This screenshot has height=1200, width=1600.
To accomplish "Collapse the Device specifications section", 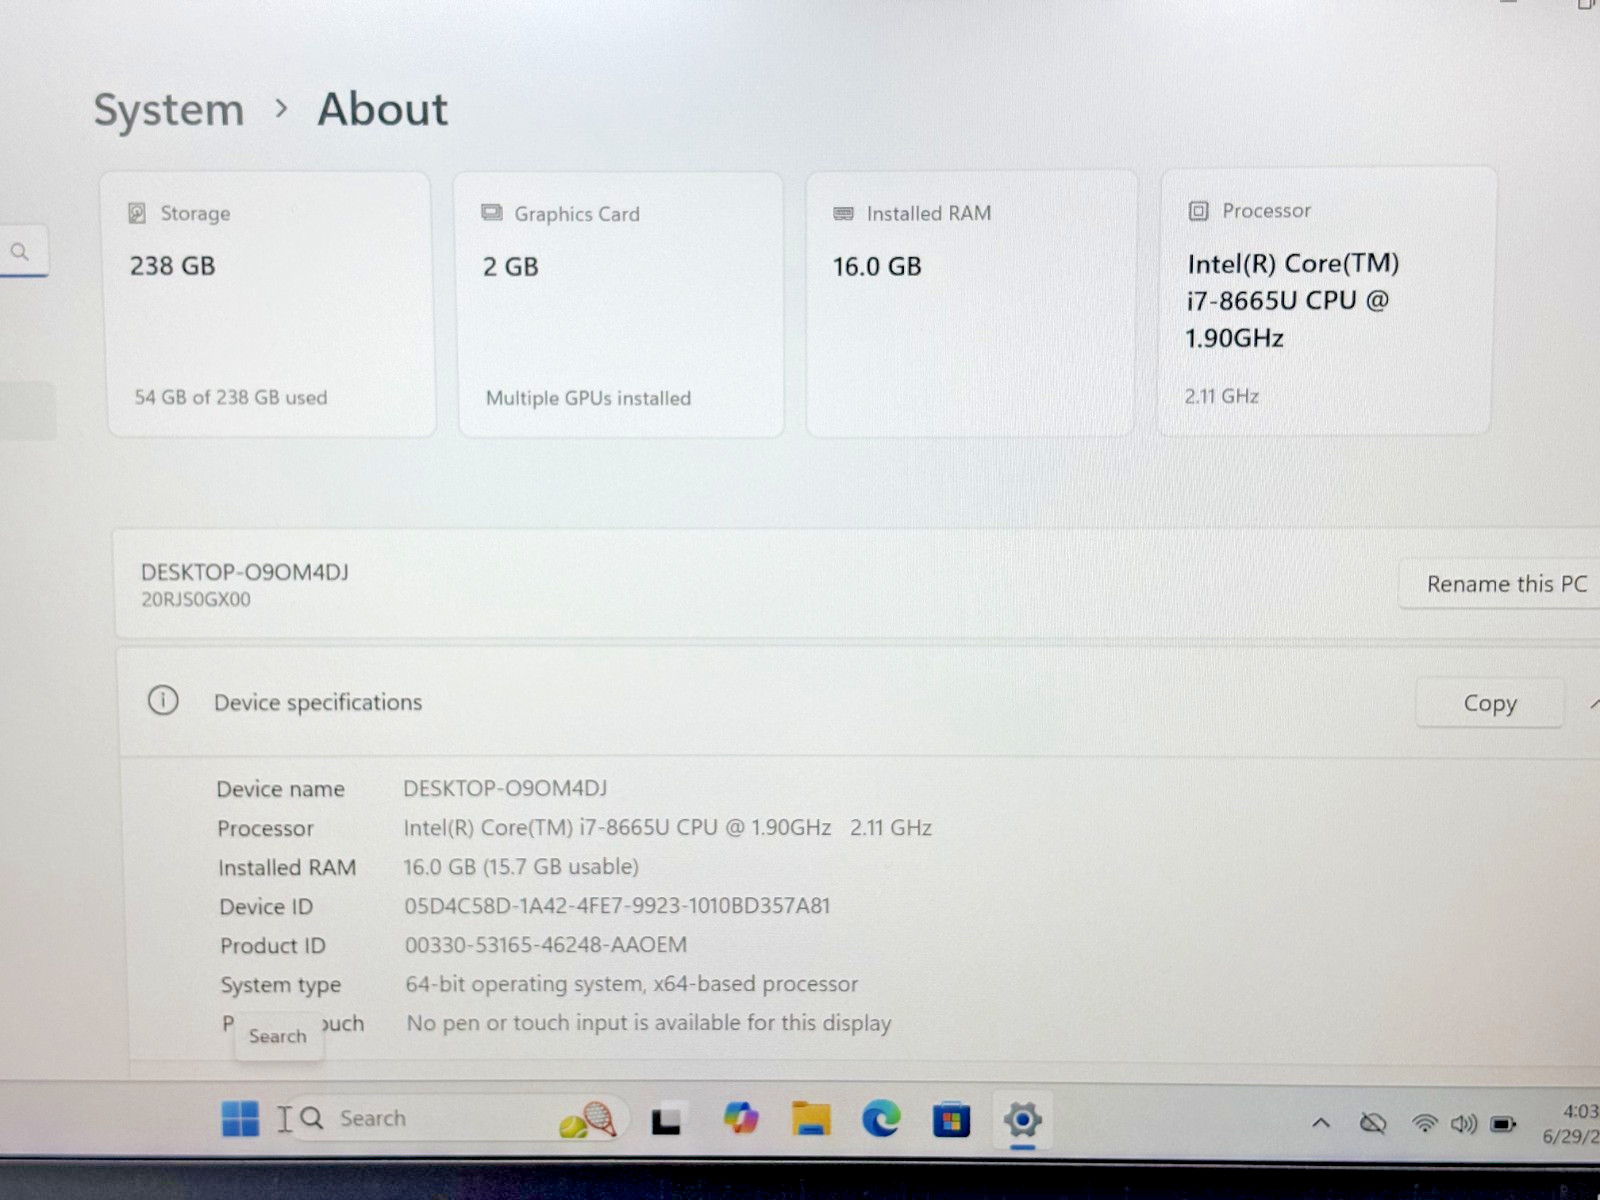I will [1594, 704].
